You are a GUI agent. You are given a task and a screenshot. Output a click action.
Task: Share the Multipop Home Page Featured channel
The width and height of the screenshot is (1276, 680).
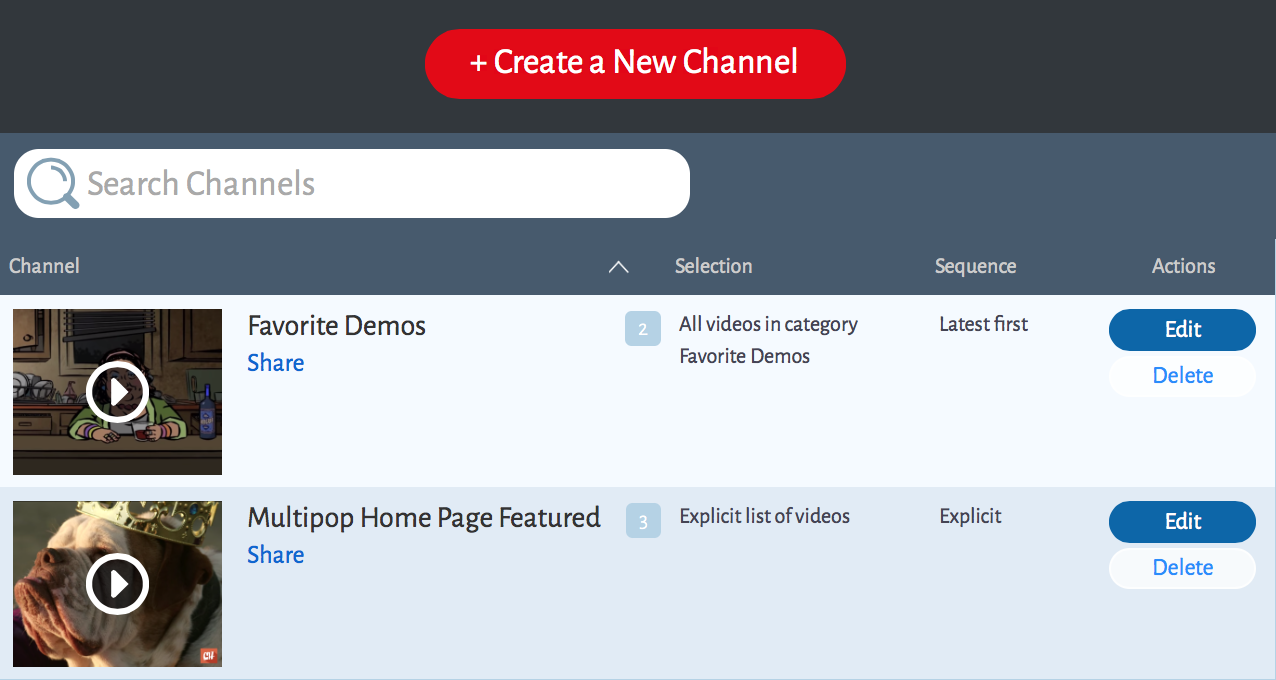pyautogui.click(x=275, y=554)
